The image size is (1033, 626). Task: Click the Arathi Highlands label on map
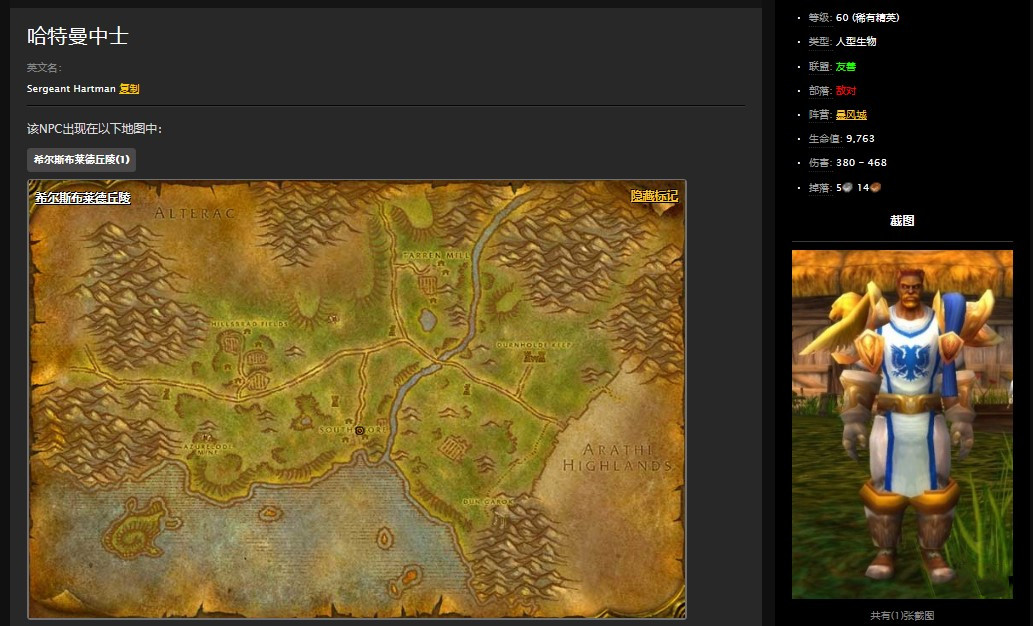pyautogui.click(x=616, y=458)
